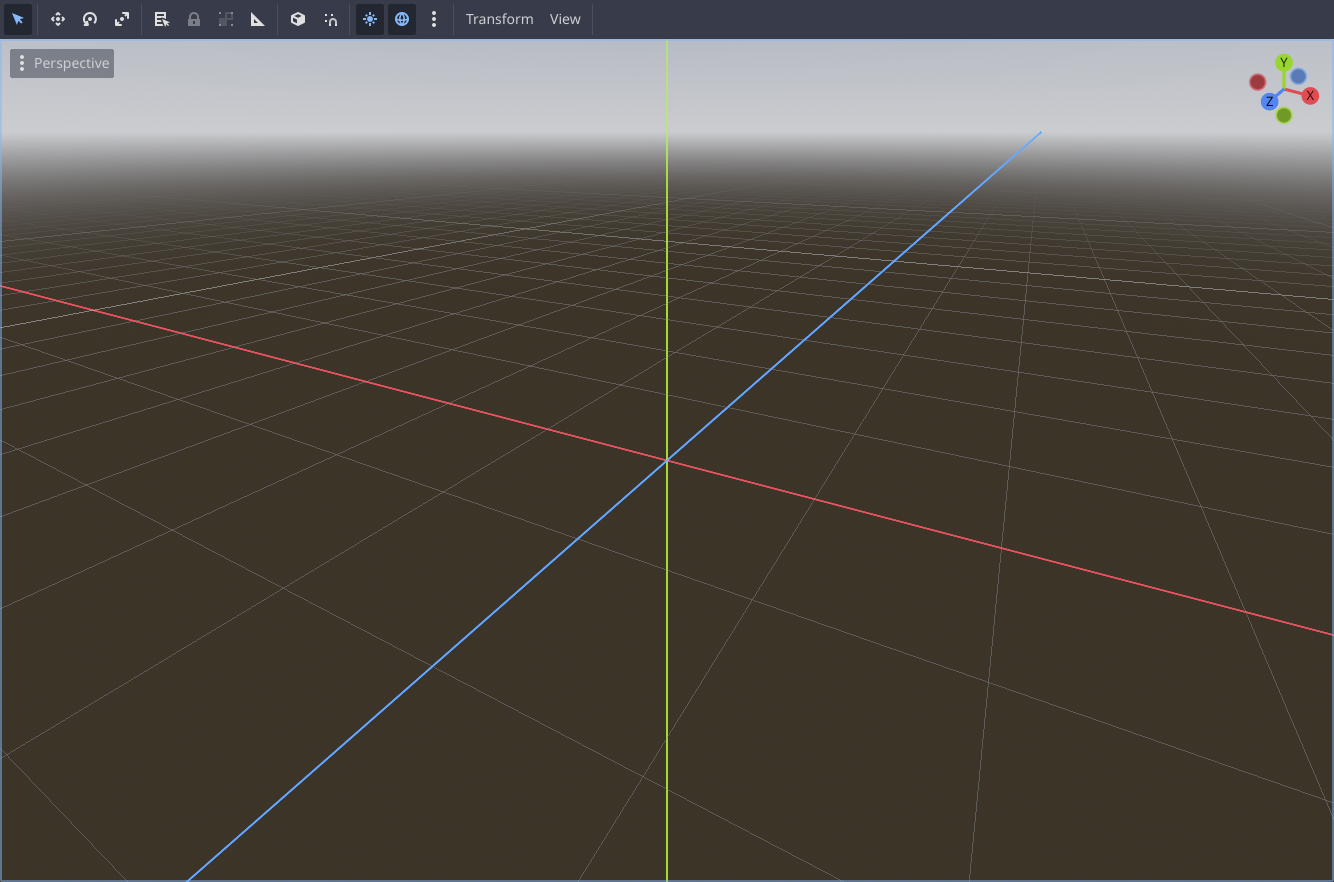The height and width of the screenshot is (882, 1334).
Task: Activate the Select Mode arrow tool
Action: (18, 19)
